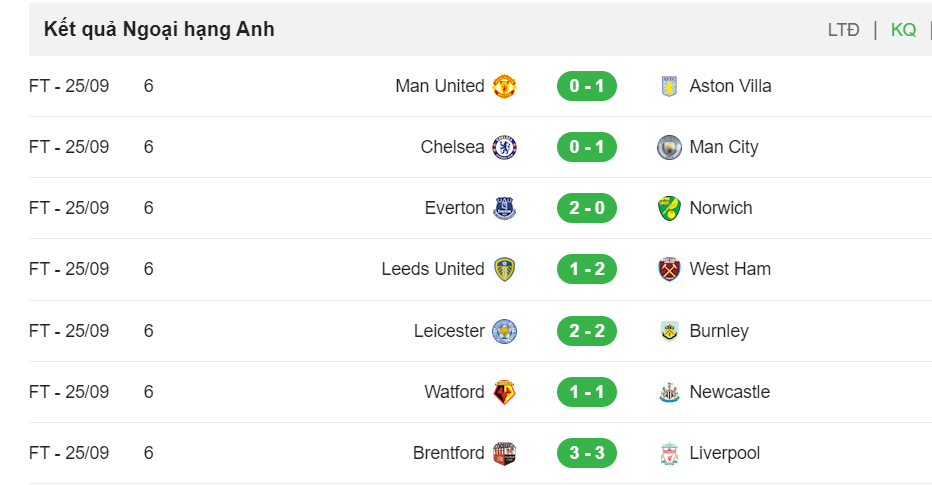Select the KQ results tab
Screen dimensions: 932x485
coord(903,30)
